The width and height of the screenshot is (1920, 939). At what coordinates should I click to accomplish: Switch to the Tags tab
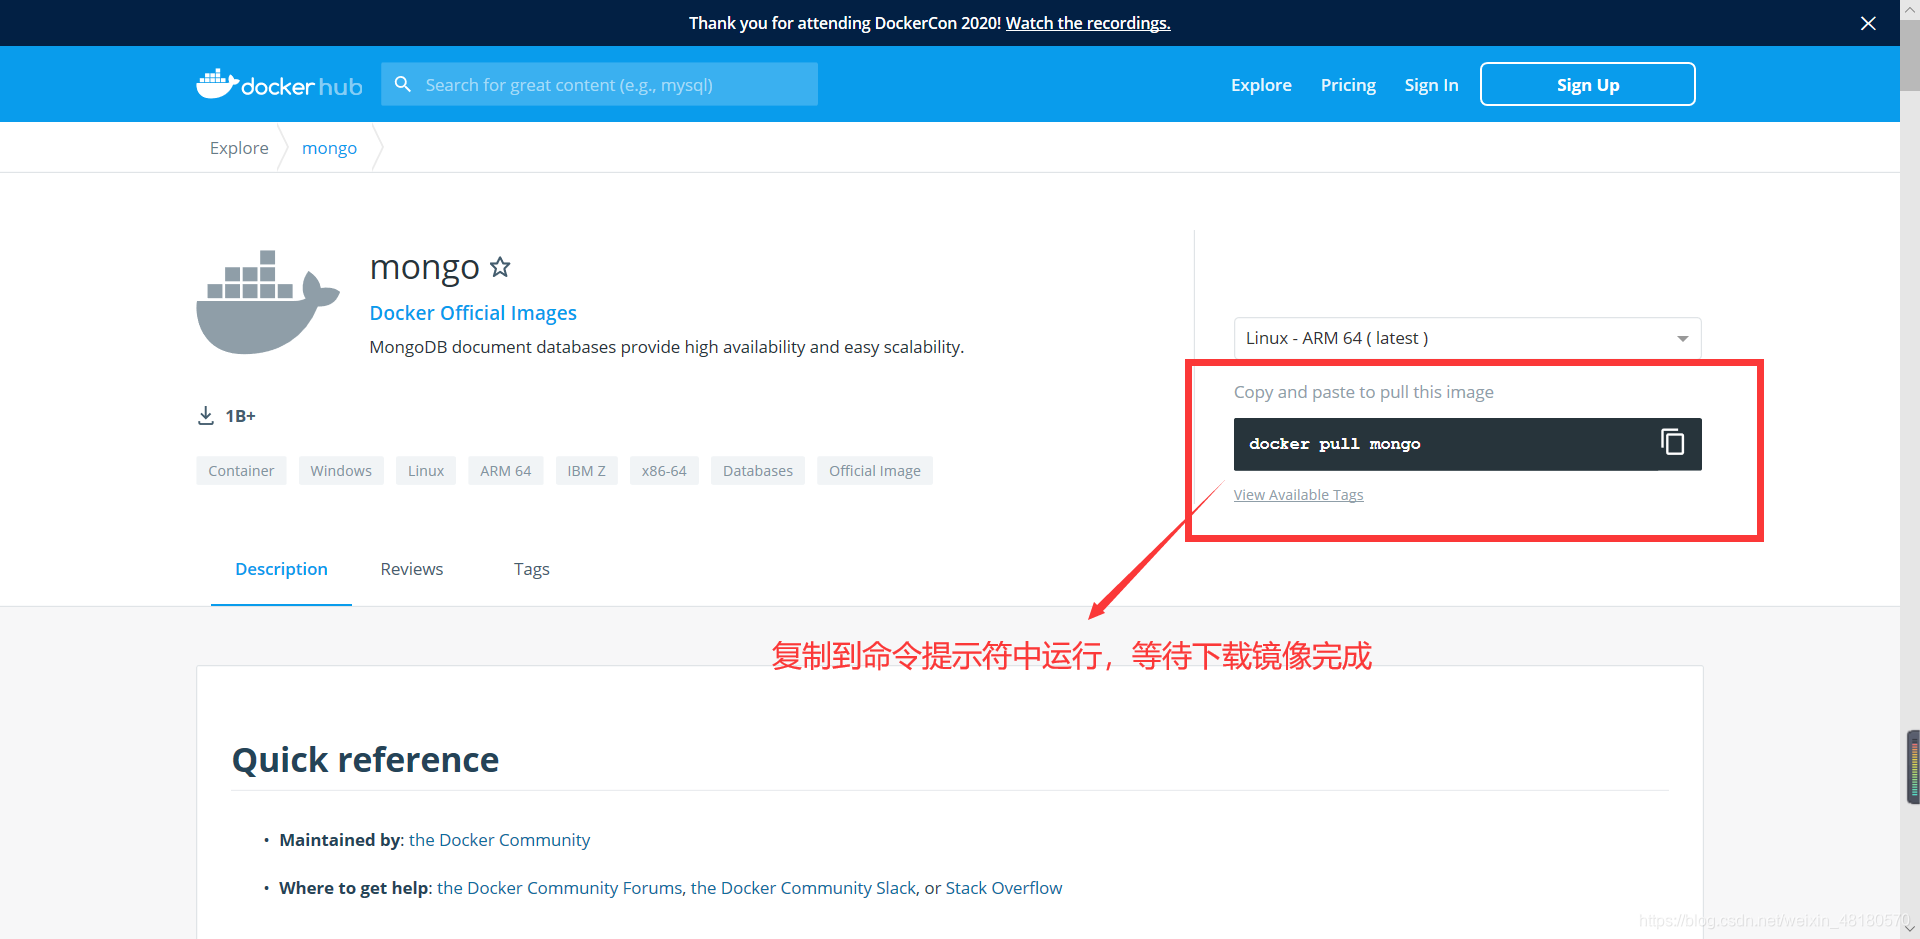pos(532,569)
